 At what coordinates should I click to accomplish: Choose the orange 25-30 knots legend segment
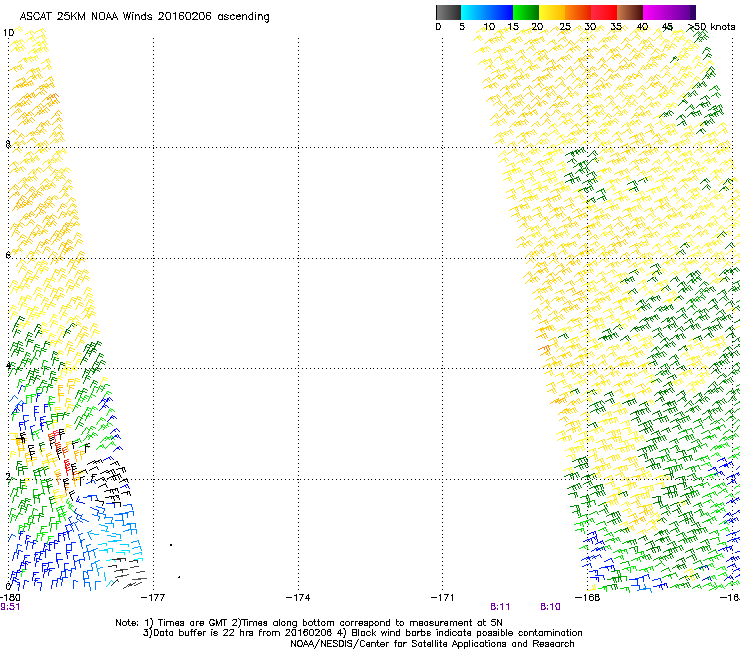(x=578, y=12)
